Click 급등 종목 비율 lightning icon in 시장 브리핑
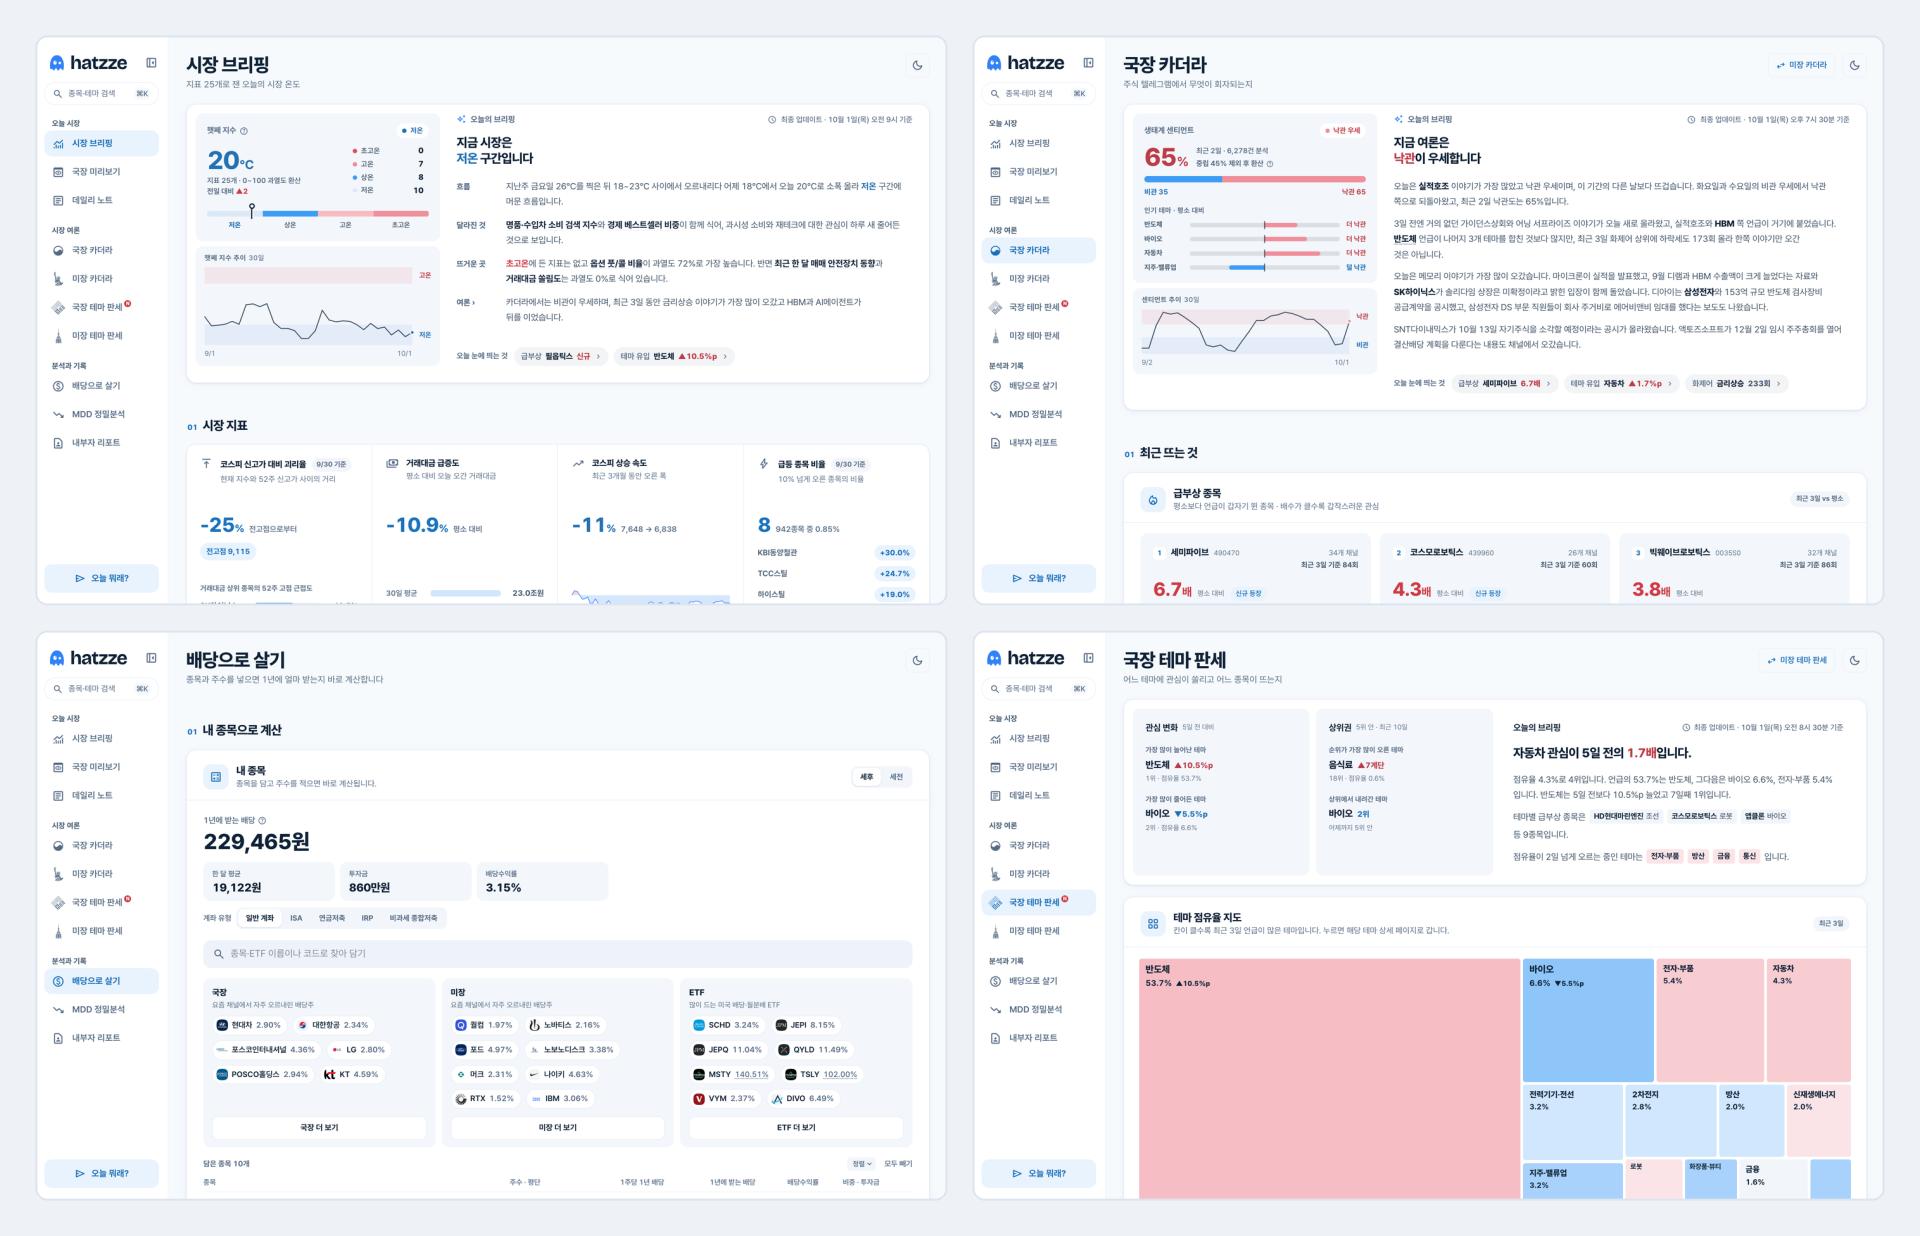This screenshot has width=1920, height=1236. (x=764, y=464)
